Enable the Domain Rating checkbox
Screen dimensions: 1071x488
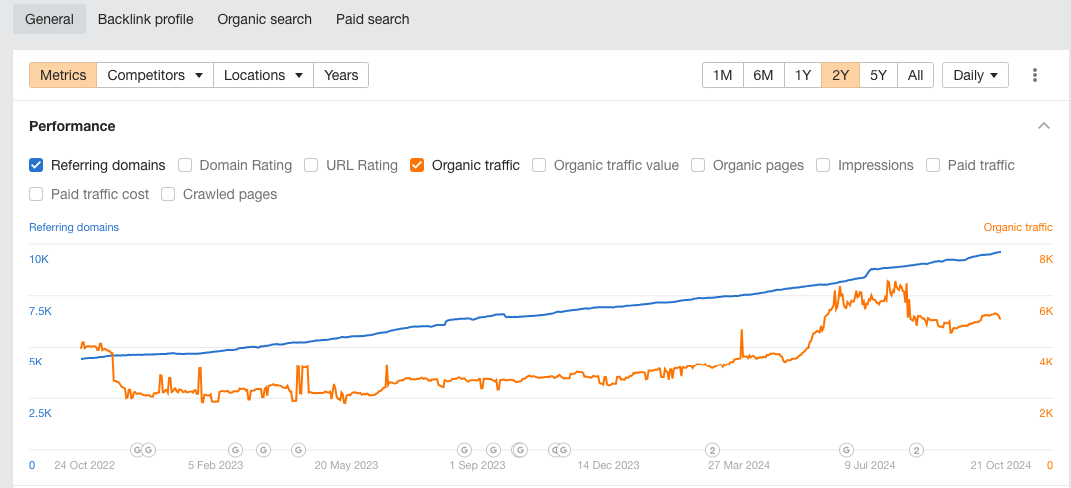[185, 165]
